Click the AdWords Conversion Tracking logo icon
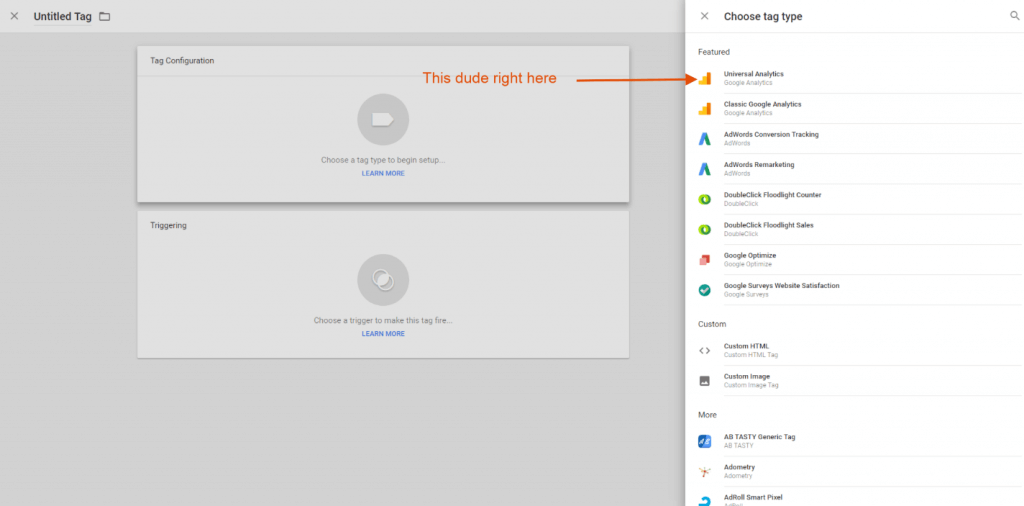This screenshot has height=506, width=1024. (705, 138)
